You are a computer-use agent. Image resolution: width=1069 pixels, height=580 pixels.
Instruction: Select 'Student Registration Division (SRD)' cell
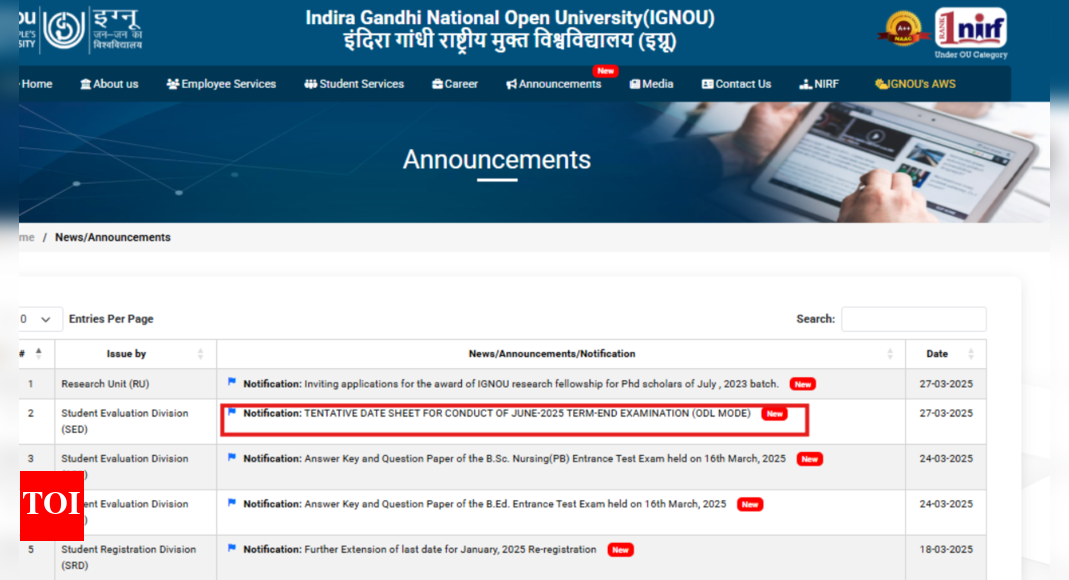(136, 558)
